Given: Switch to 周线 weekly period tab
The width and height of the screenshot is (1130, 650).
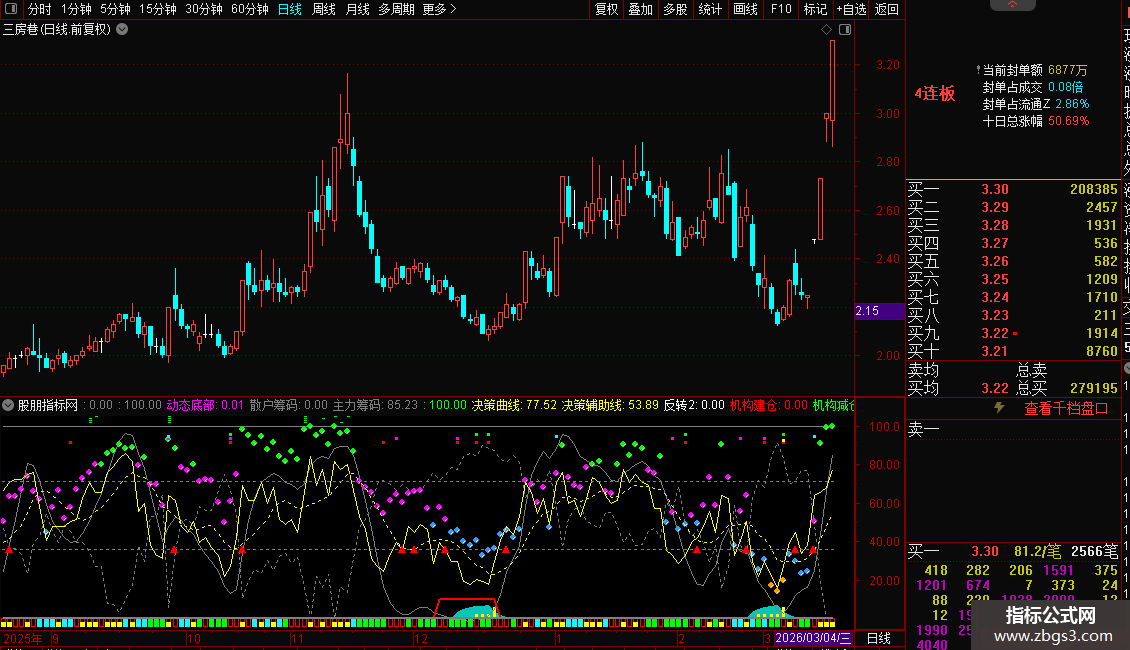Looking at the screenshot, I should tap(324, 9).
